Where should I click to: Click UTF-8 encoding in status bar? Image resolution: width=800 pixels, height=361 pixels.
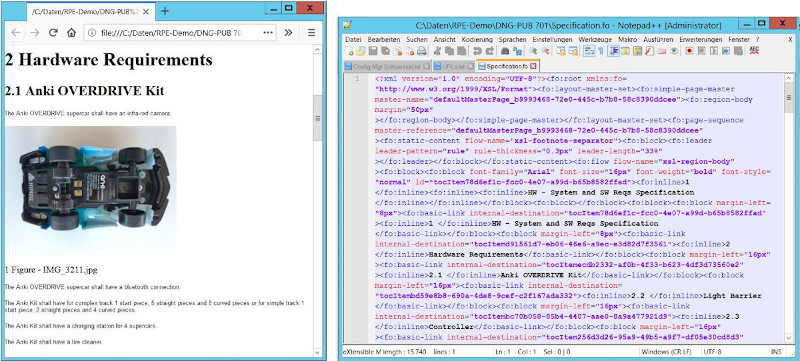click(712, 352)
